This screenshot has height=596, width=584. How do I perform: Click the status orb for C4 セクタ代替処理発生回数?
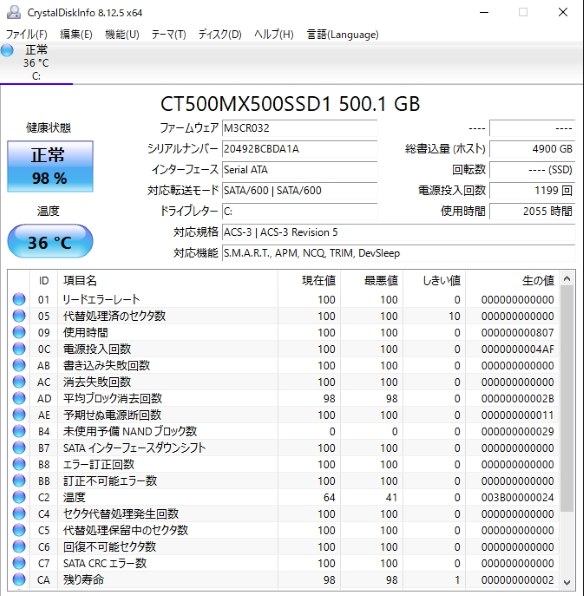[x=19, y=514]
